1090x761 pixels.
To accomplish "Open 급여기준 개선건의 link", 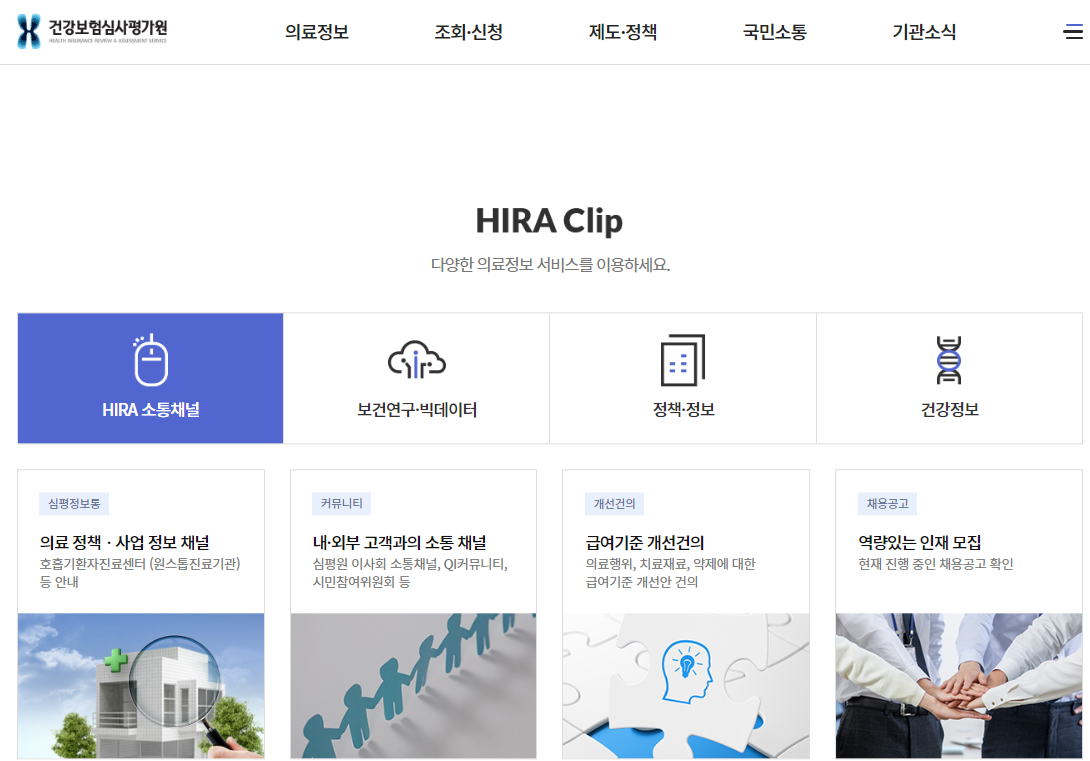I will [x=645, y=542].
